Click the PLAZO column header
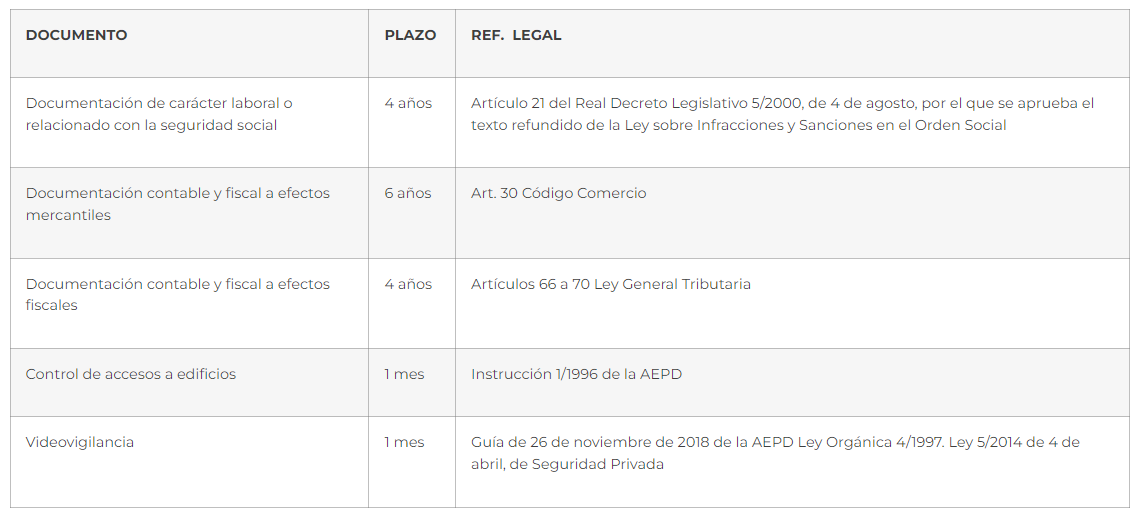The width and height of the screenshot is (1148, 518). 410,35
